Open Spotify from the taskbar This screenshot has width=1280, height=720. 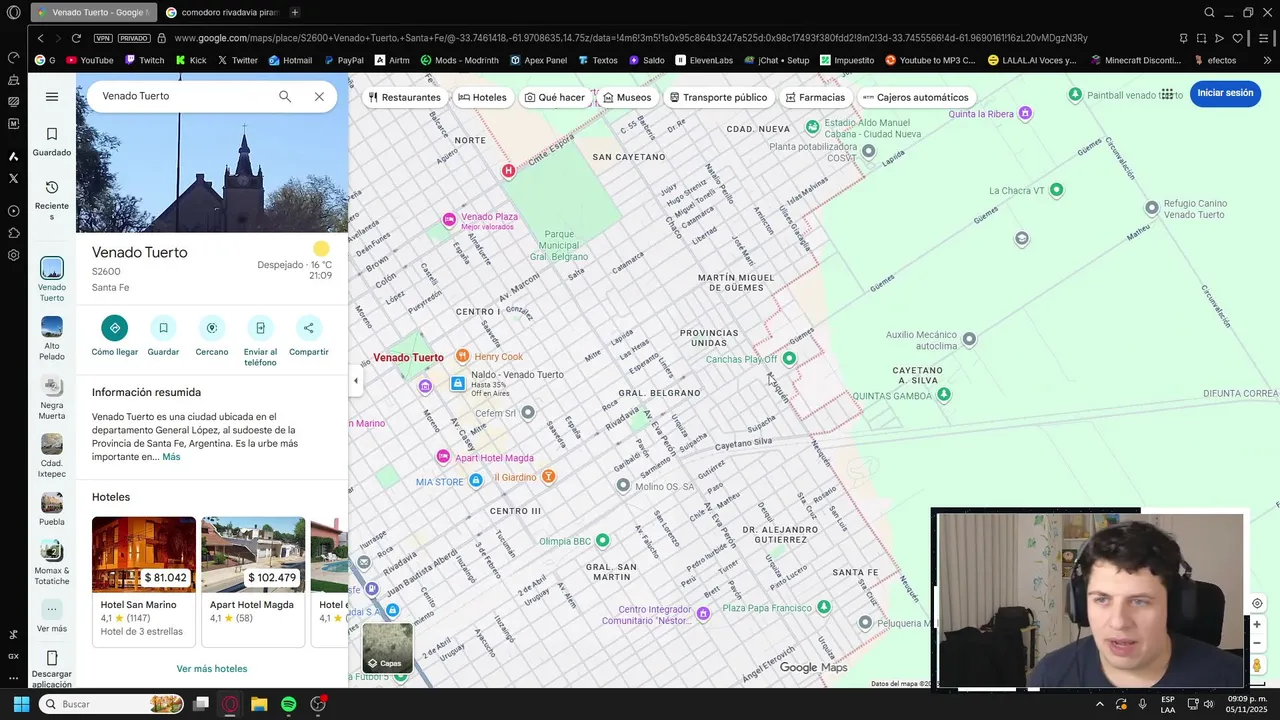pyautogui.click(x=288, y=704)
